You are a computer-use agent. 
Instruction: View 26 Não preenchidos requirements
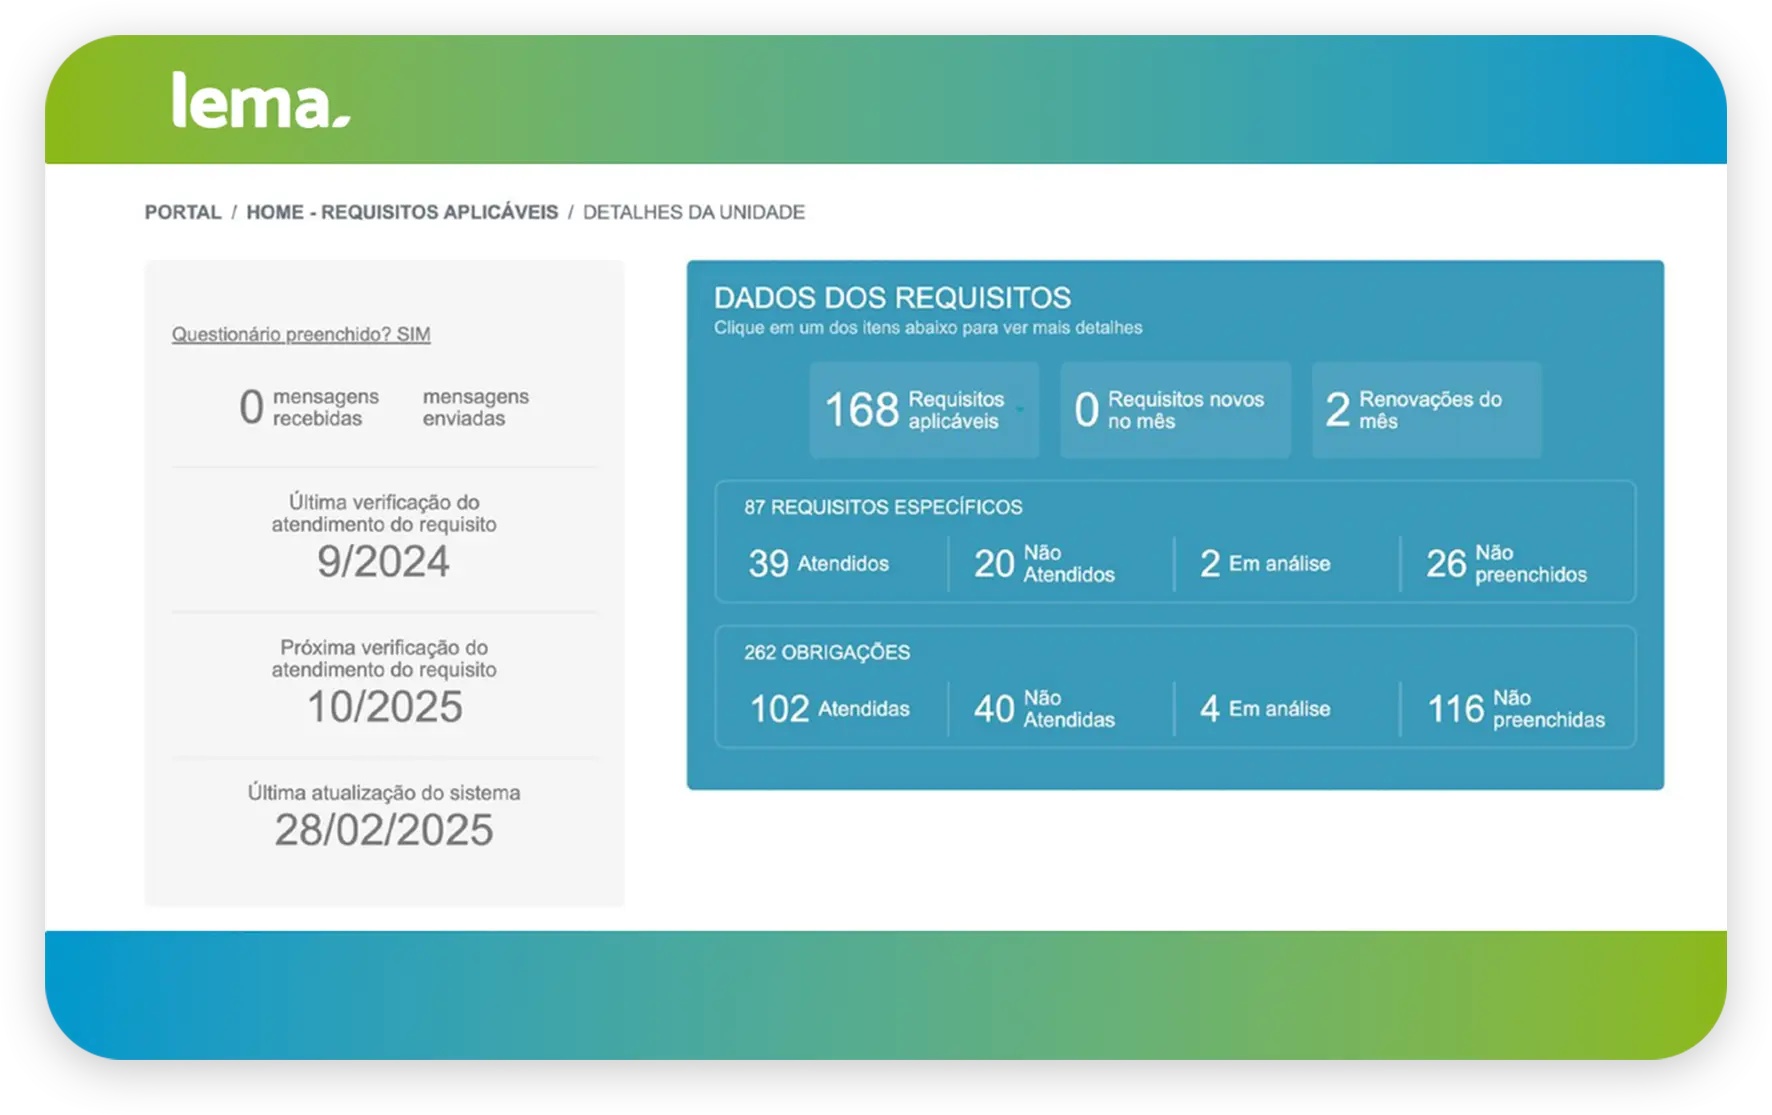coord(1506,564)
